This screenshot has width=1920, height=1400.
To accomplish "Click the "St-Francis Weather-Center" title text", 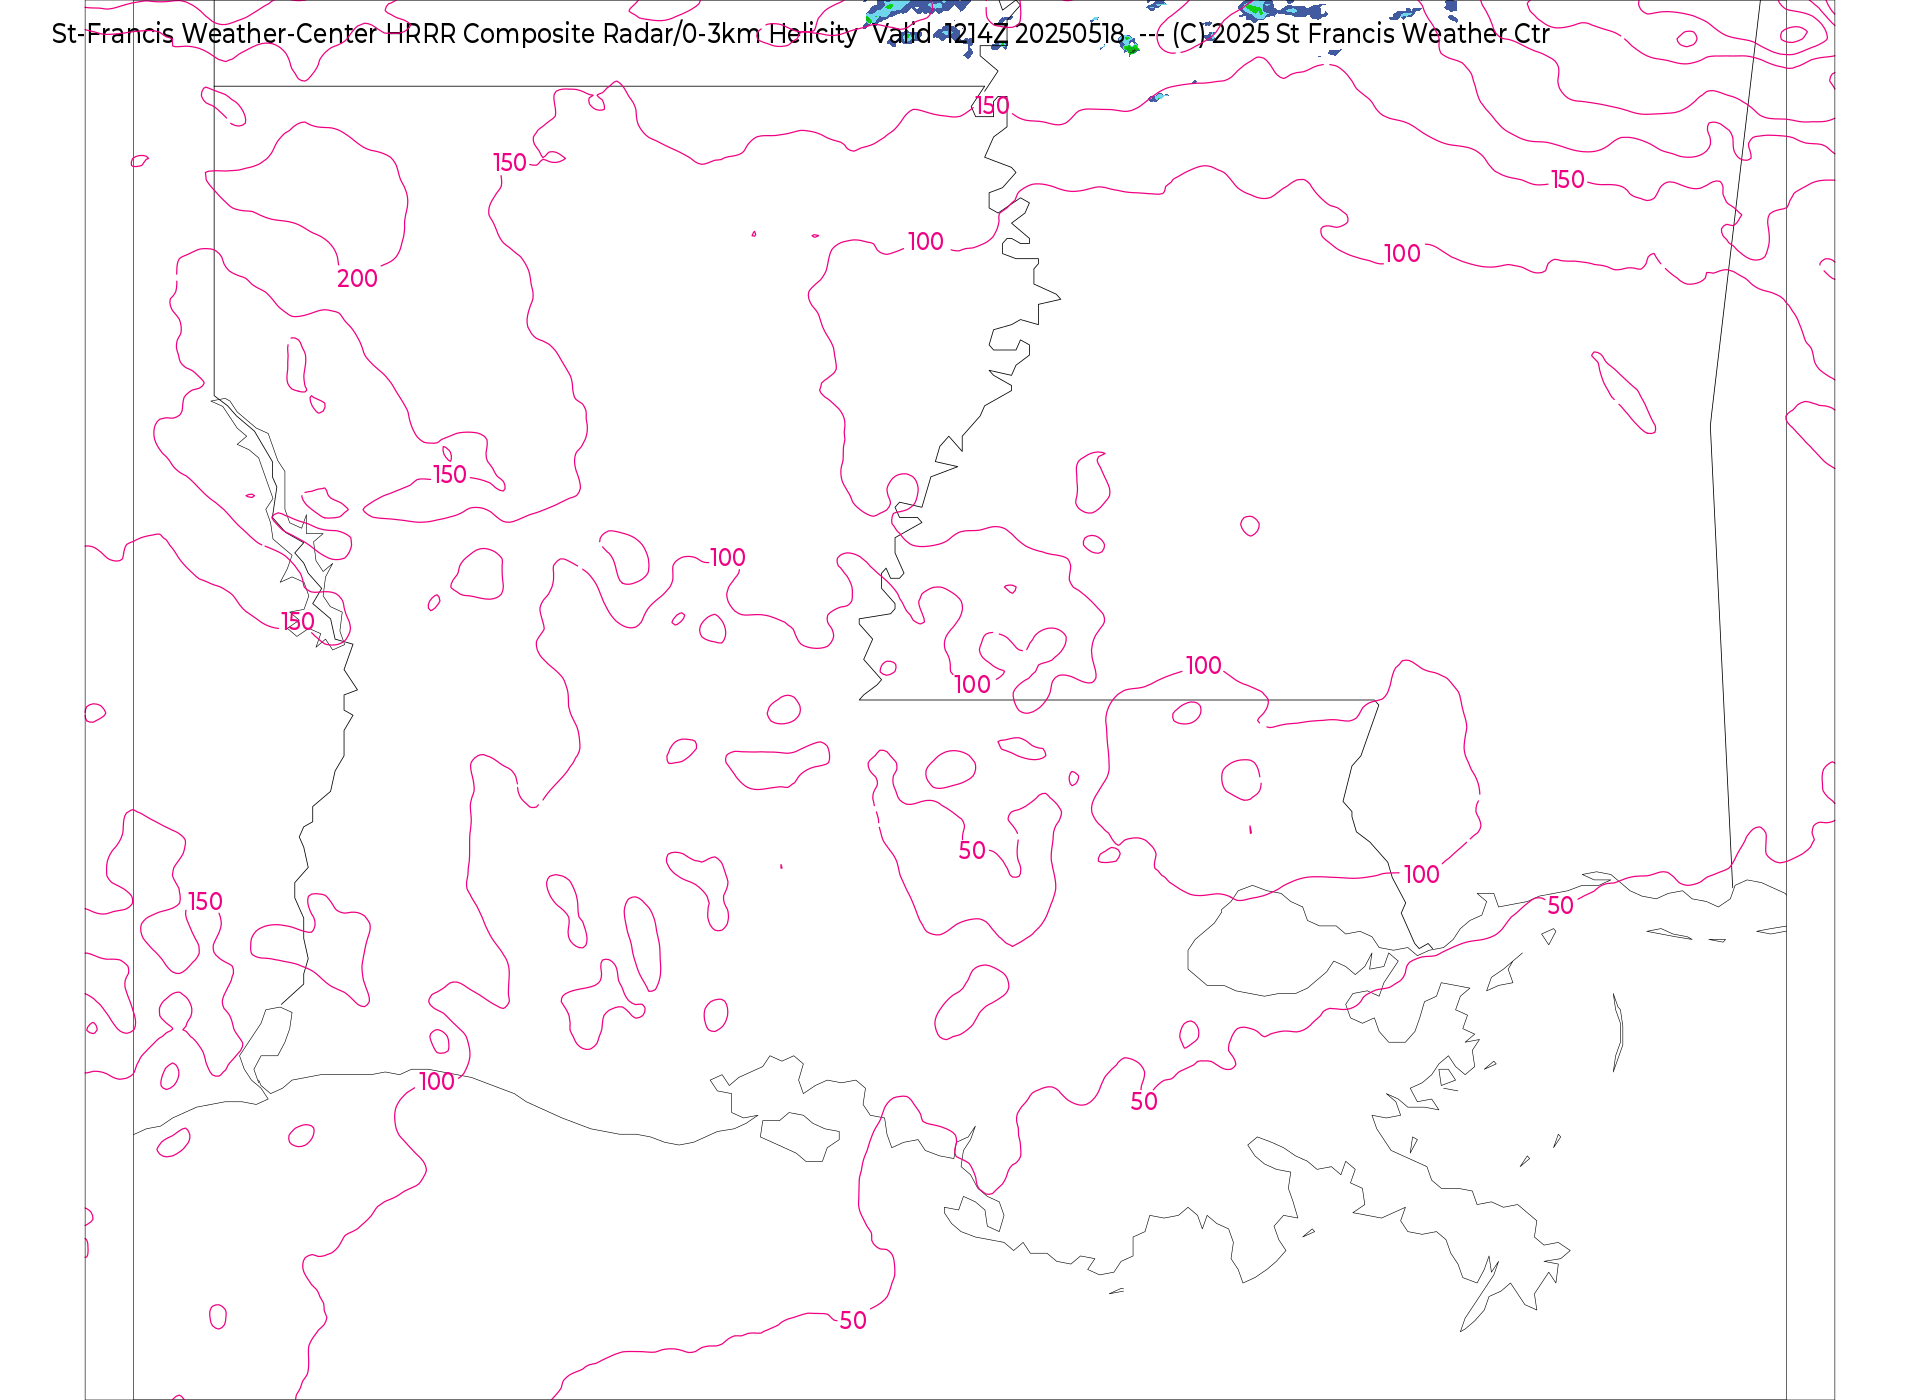I will point(215,34).
